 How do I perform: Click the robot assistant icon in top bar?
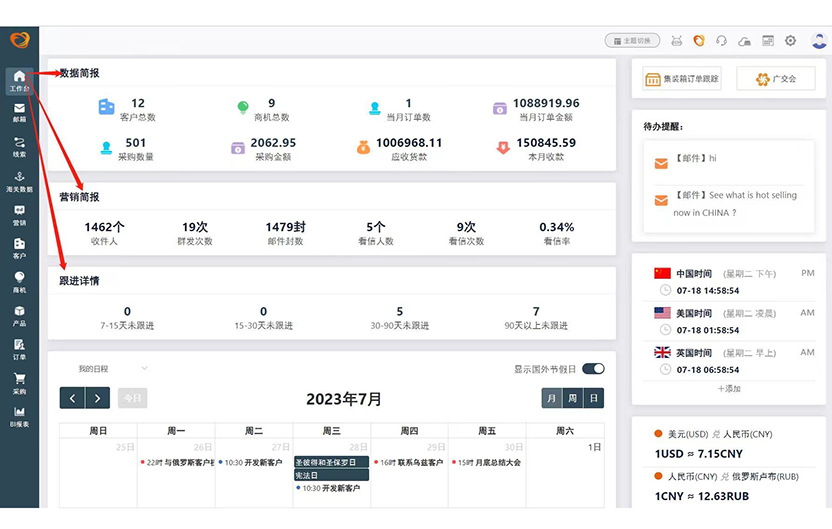click(677, 41)
